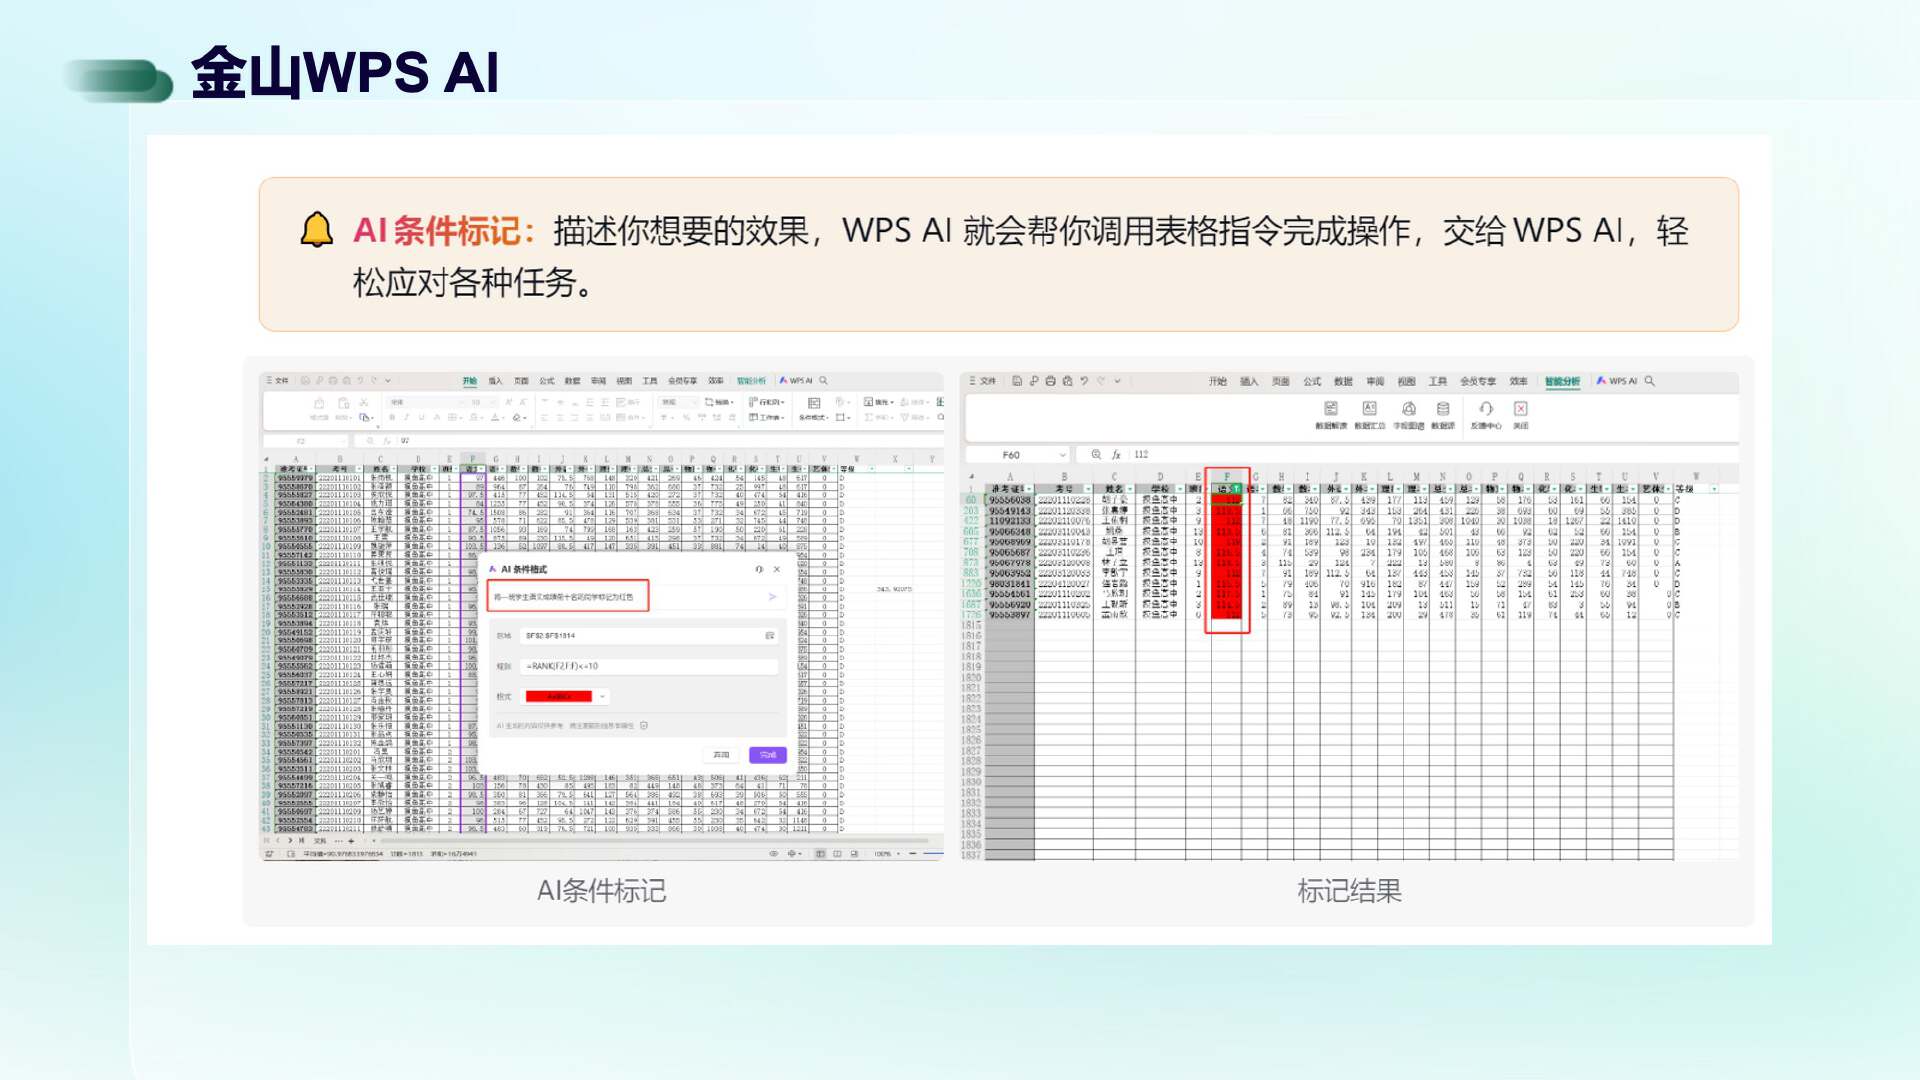This screenshot has width=1920, height=1080.
Task: Click undo icon in the right quick-access toolbar
Action: click(1085, 381)
